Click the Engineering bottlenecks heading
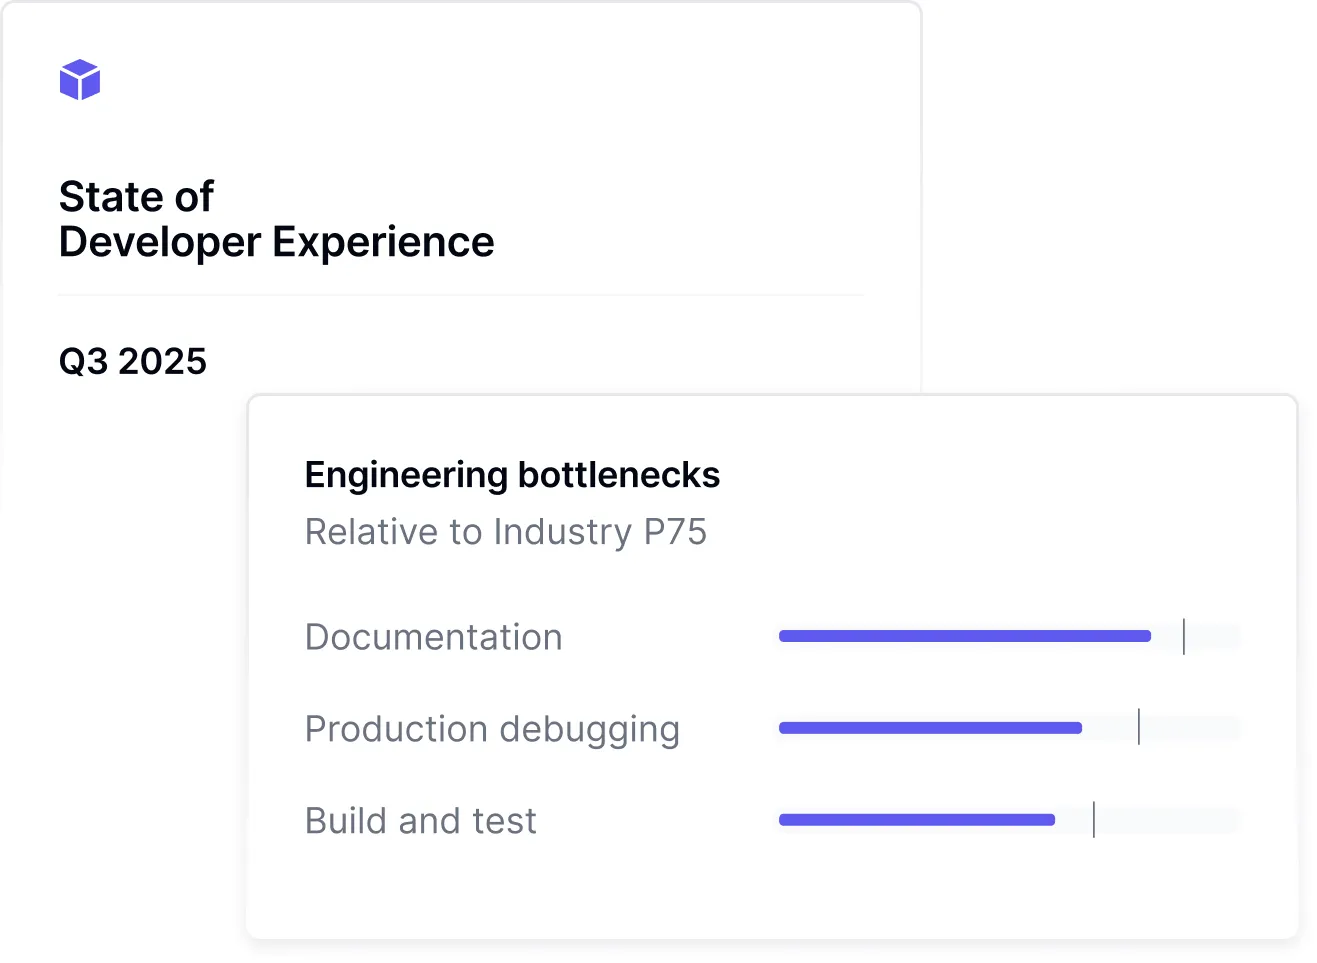 point(512,475)
